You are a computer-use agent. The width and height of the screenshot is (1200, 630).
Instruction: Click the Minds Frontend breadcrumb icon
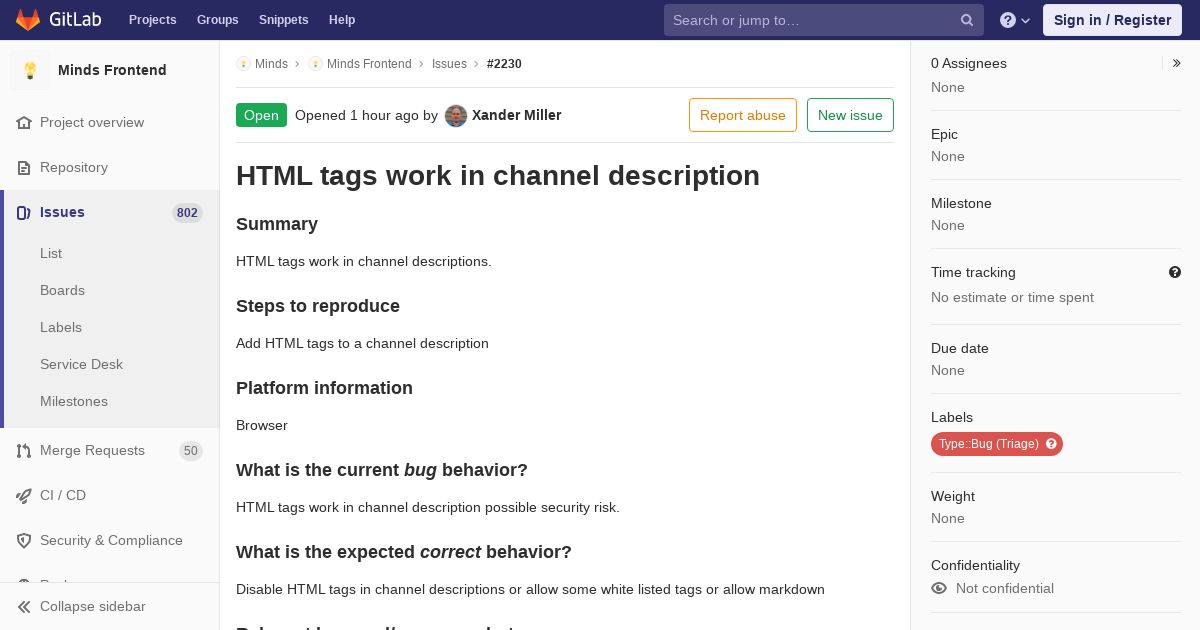pyautogui.click(x=315, y=63)
